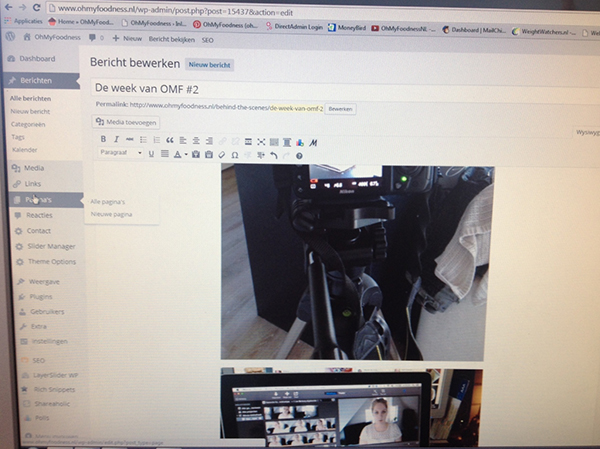The image size is (600, 449).
Task: Open the Media sidebar menu
Action: [x=34, y=168]
